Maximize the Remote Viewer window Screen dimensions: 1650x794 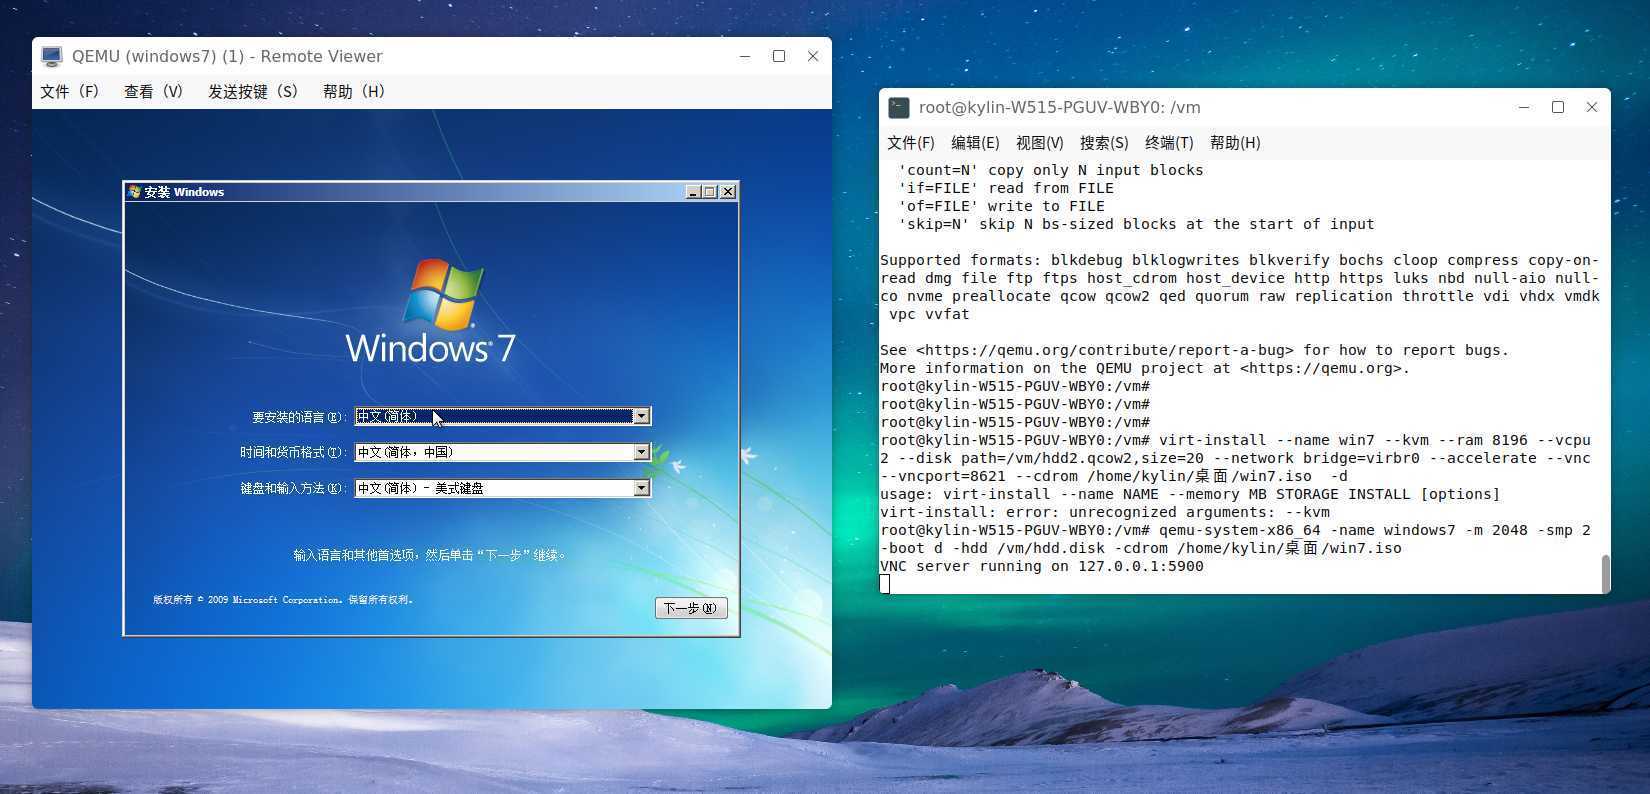point(779,56)
